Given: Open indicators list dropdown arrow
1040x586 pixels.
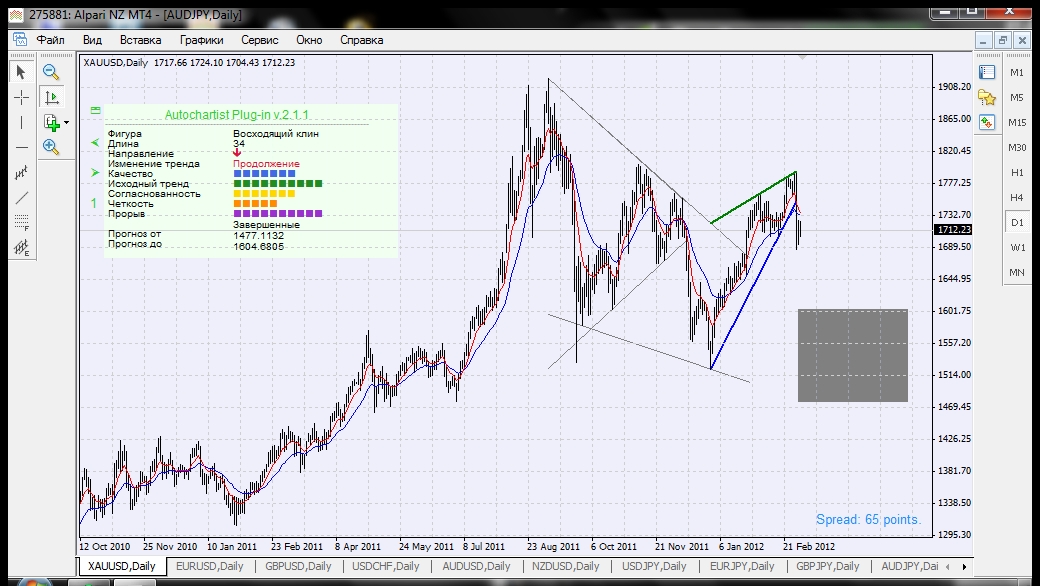Looking at the screenshot, I should (x=66, y=123).
